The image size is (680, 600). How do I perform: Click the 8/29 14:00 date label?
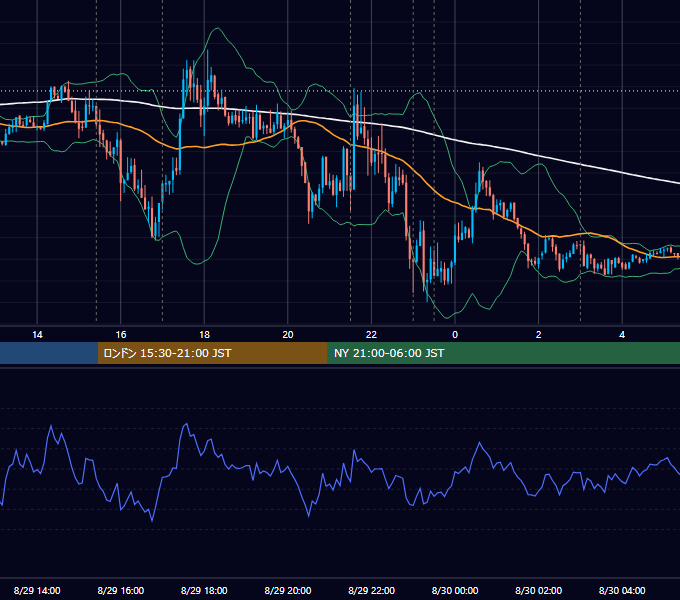37,590
